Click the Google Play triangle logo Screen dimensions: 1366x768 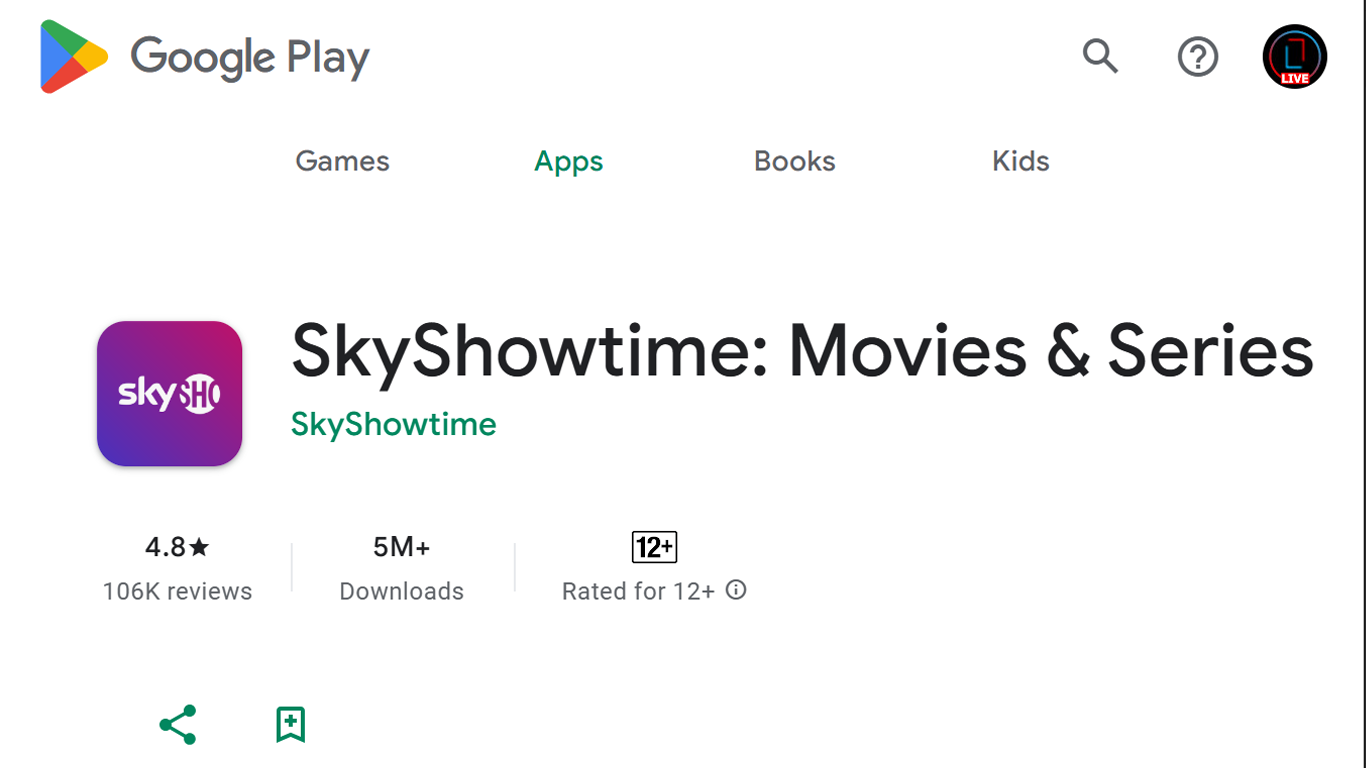74,57
